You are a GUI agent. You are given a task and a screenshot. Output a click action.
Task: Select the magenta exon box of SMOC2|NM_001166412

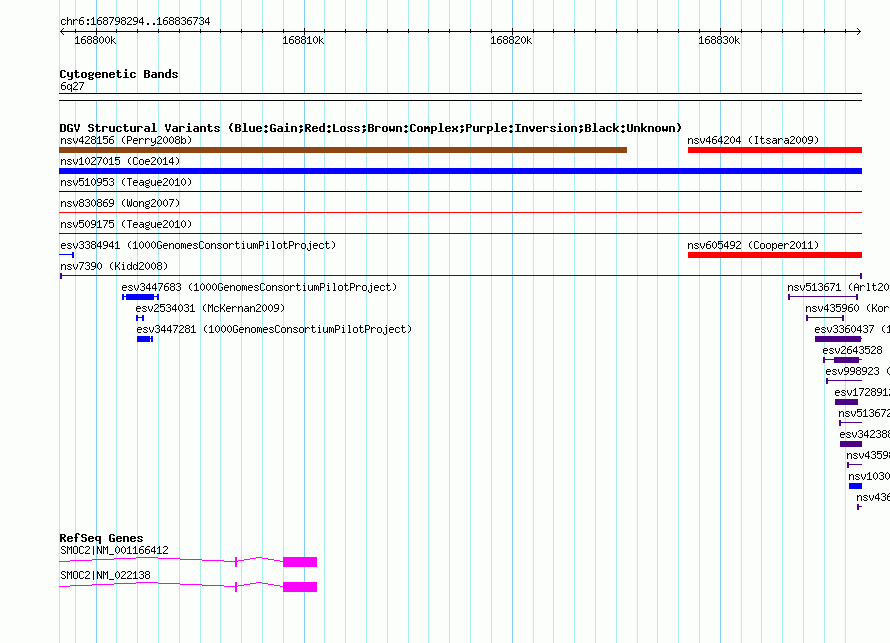pyautogui.click(x=300, y=562)
